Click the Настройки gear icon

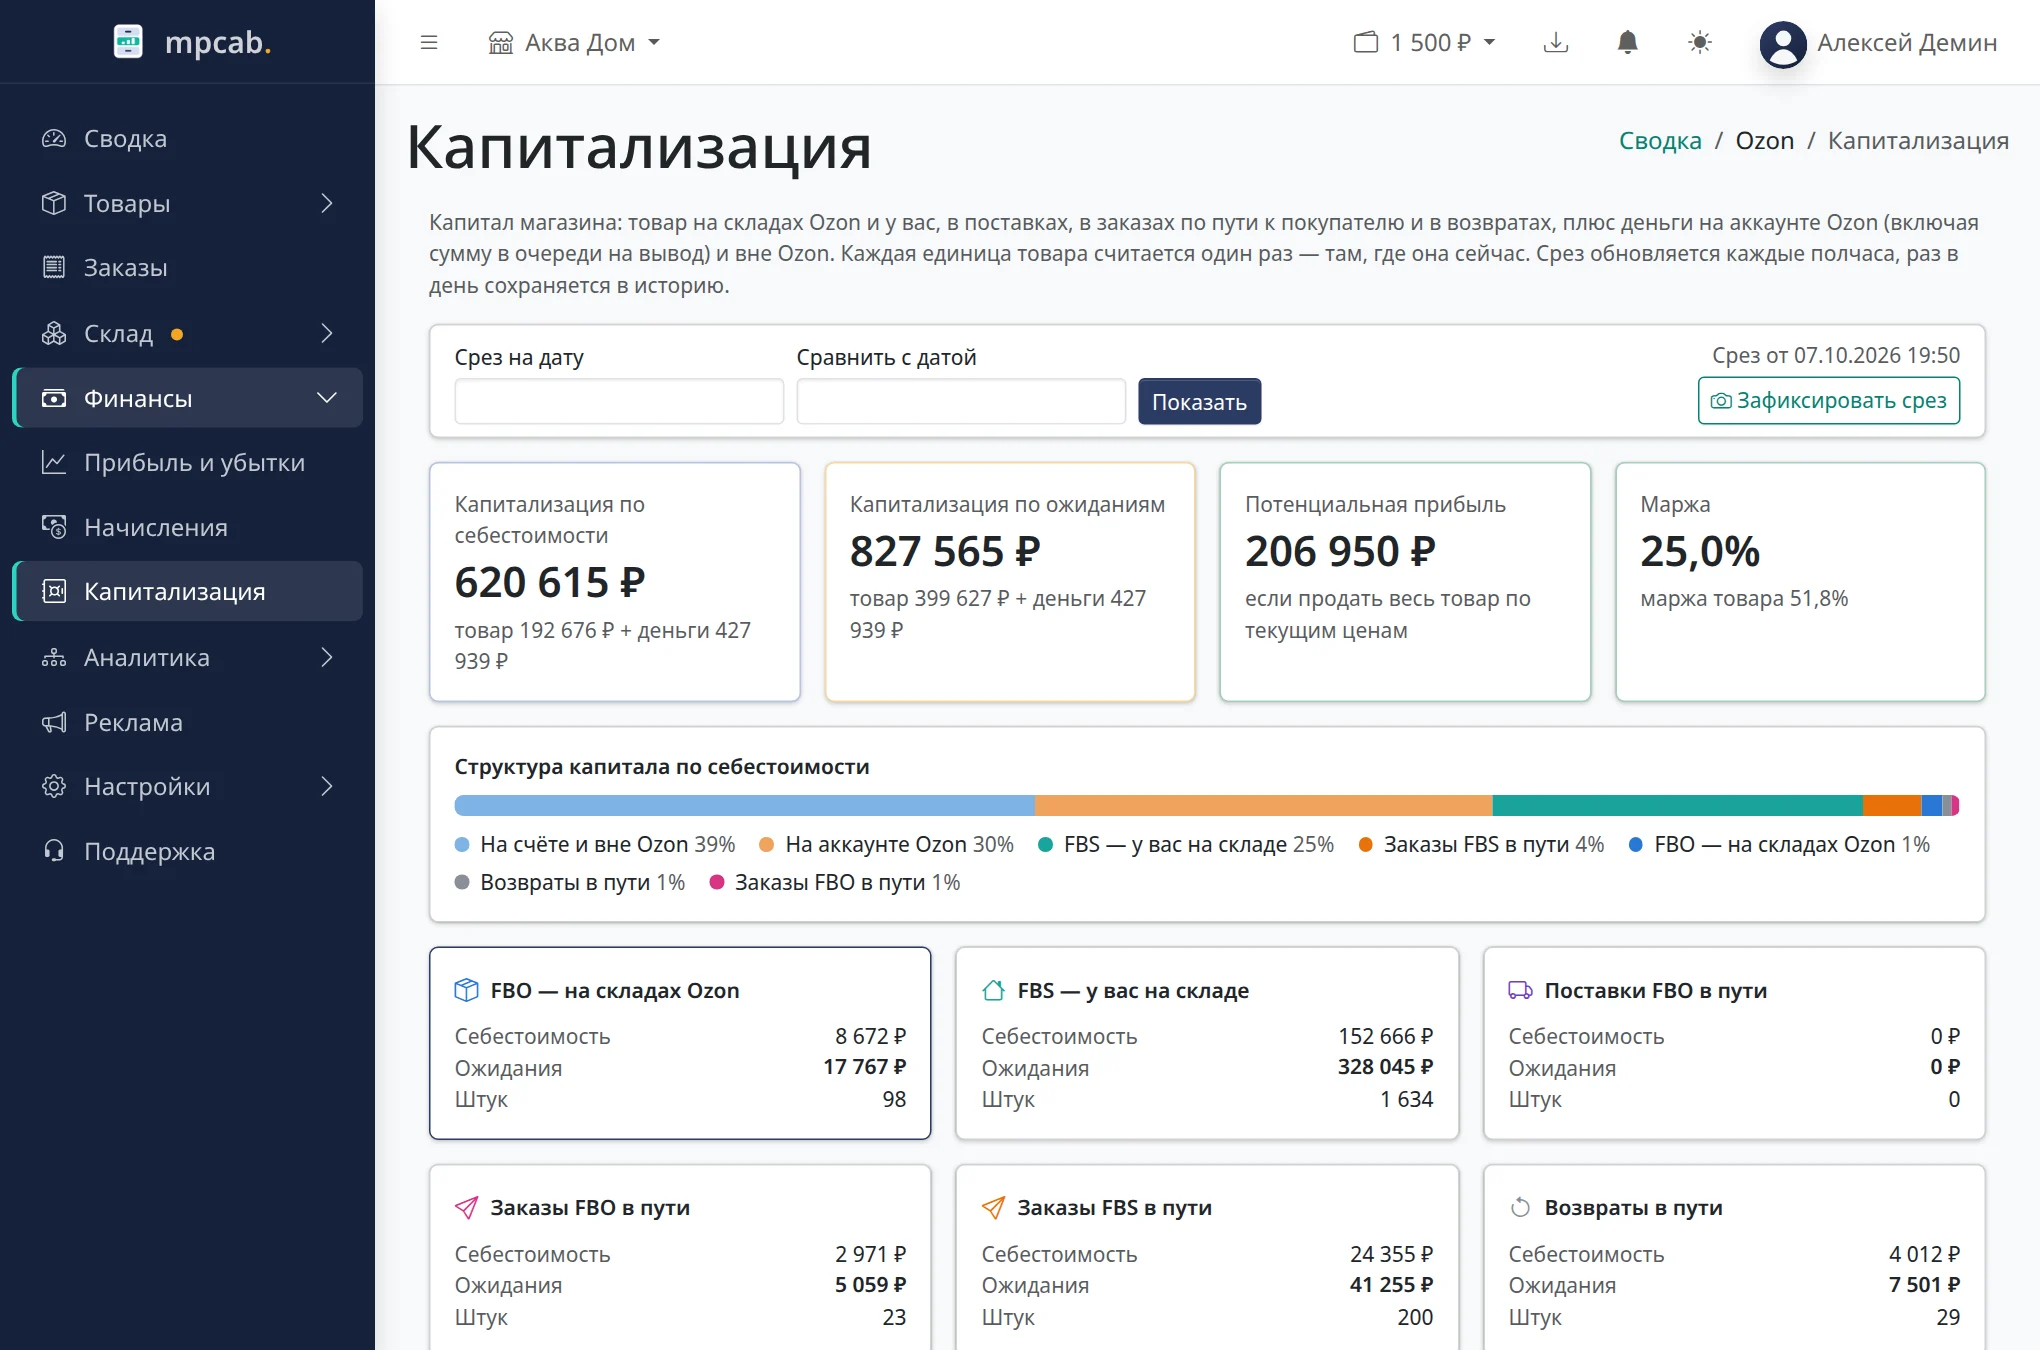tap(54, 786)
